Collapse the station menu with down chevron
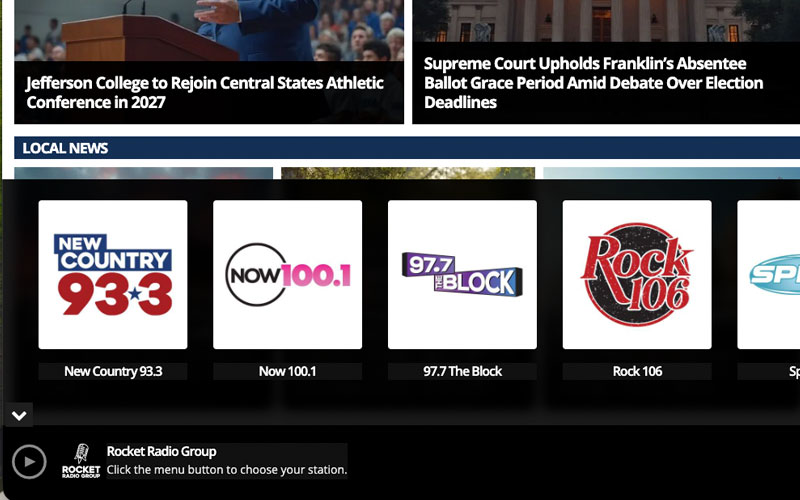 pos(19,415)
